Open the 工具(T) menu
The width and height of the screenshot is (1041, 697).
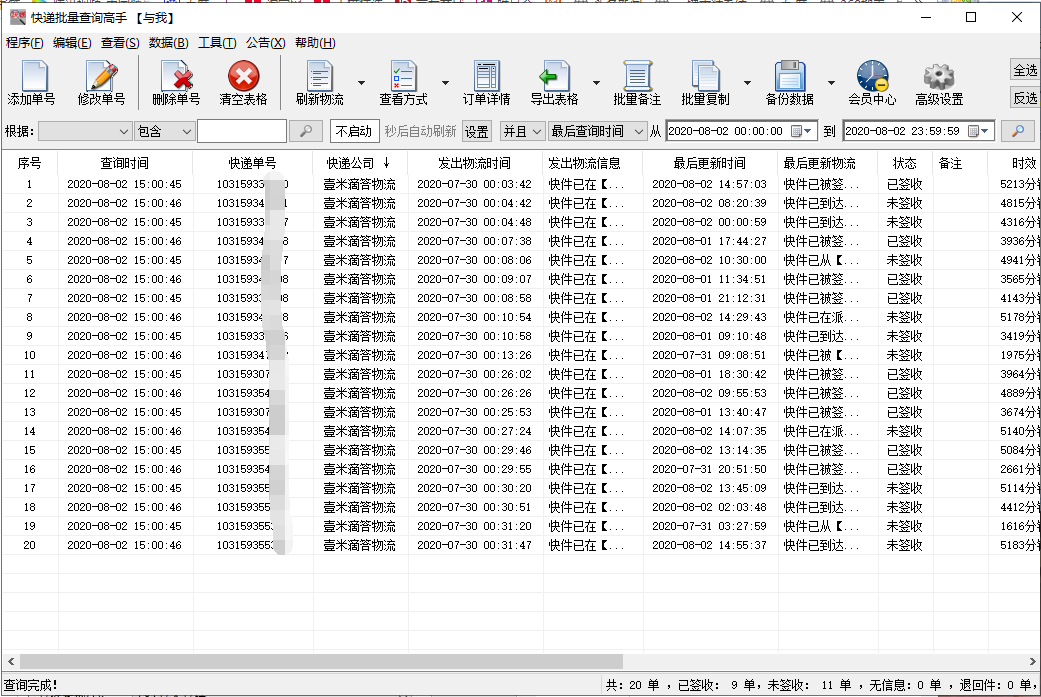point(217,43)
